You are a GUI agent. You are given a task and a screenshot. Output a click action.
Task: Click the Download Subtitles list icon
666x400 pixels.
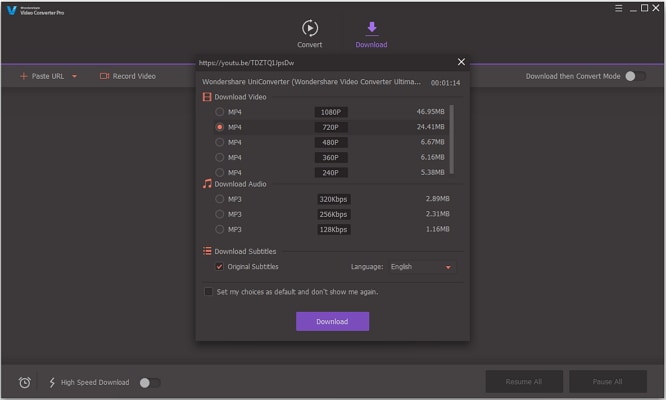[x=207, y=251]
